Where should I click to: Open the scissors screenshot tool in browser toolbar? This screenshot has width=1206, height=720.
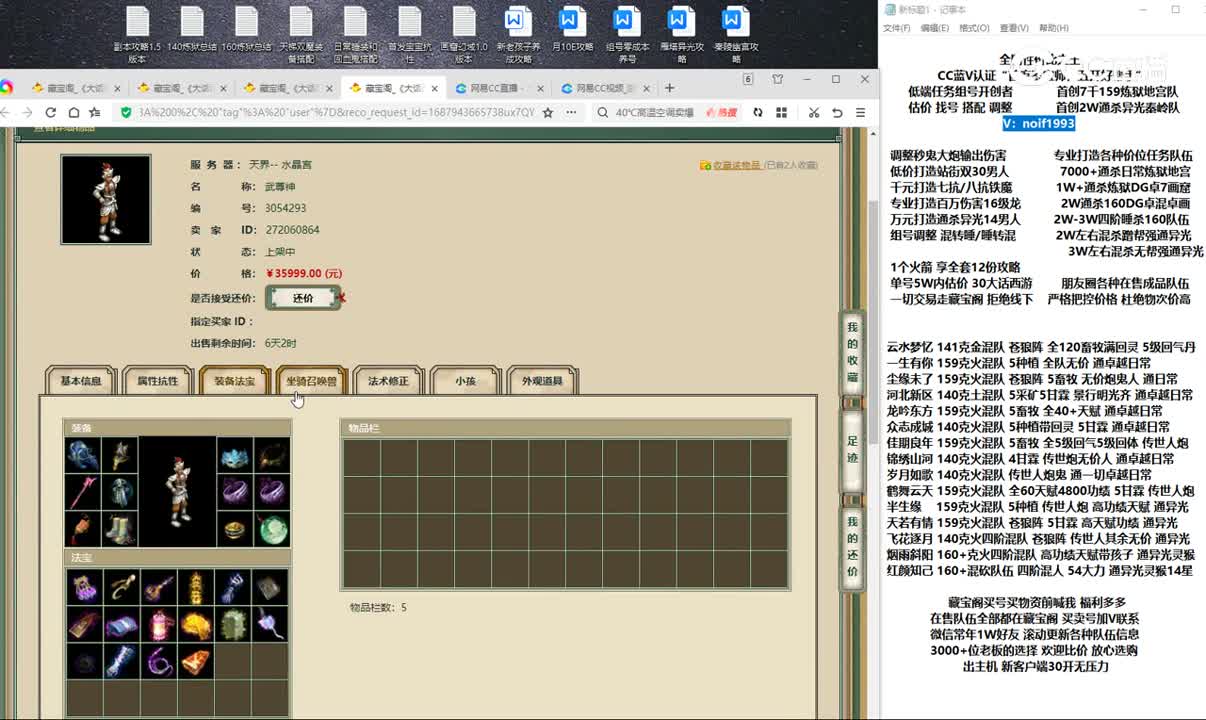814,113
